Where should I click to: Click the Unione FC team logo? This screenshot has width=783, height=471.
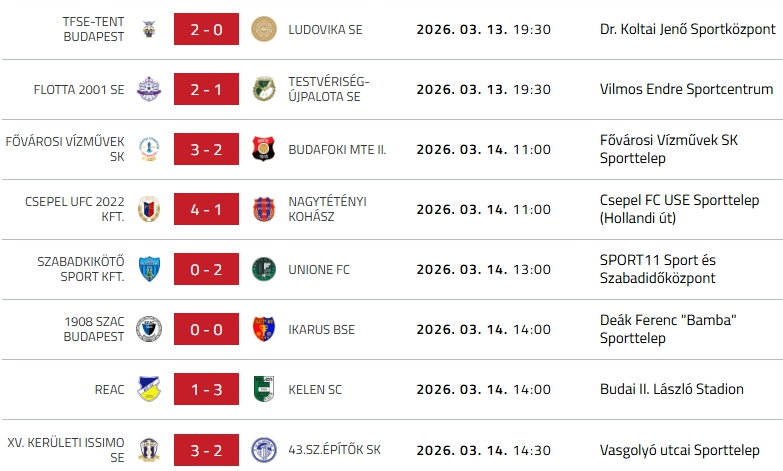(264, 269)
